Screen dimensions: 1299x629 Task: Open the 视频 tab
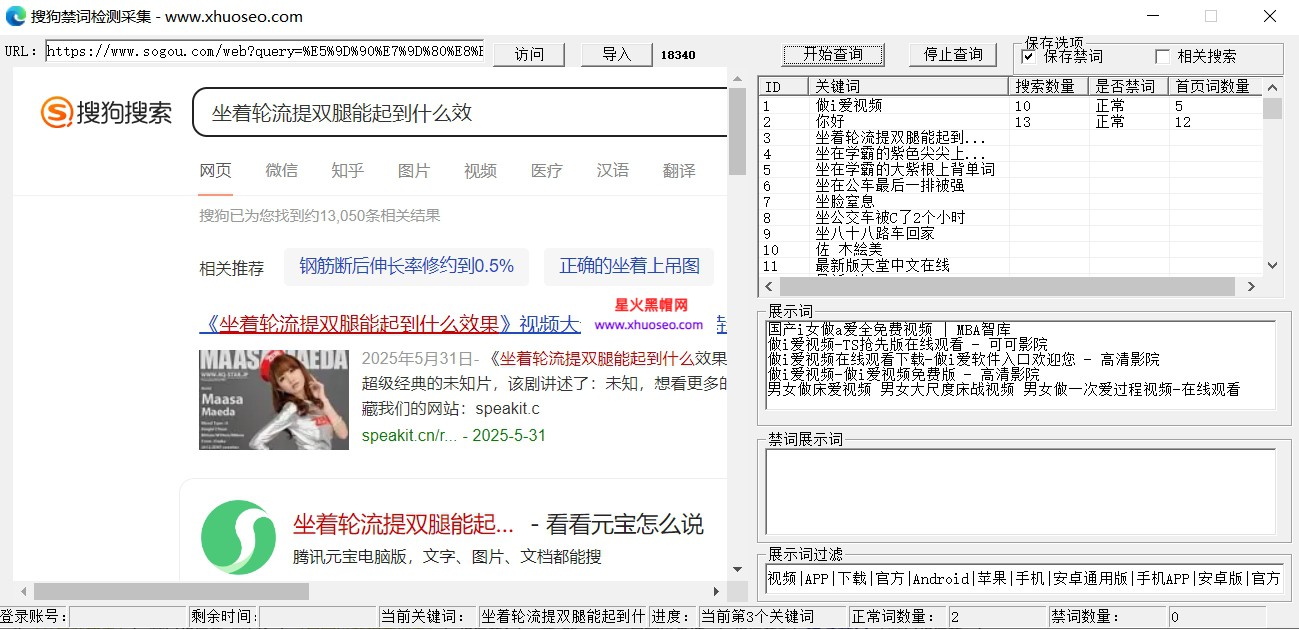coord(480,170)
